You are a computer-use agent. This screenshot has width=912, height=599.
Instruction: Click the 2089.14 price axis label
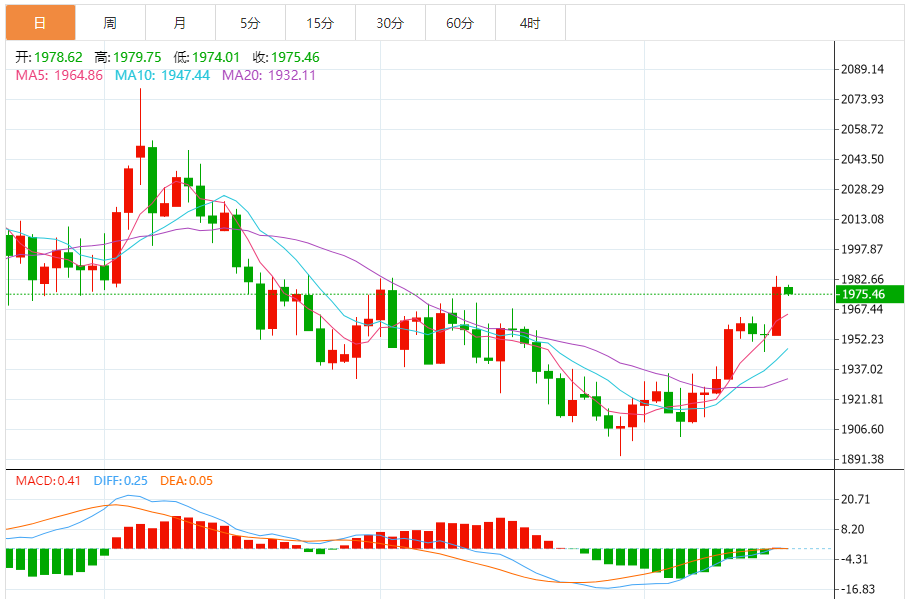[x=862, y=69]
